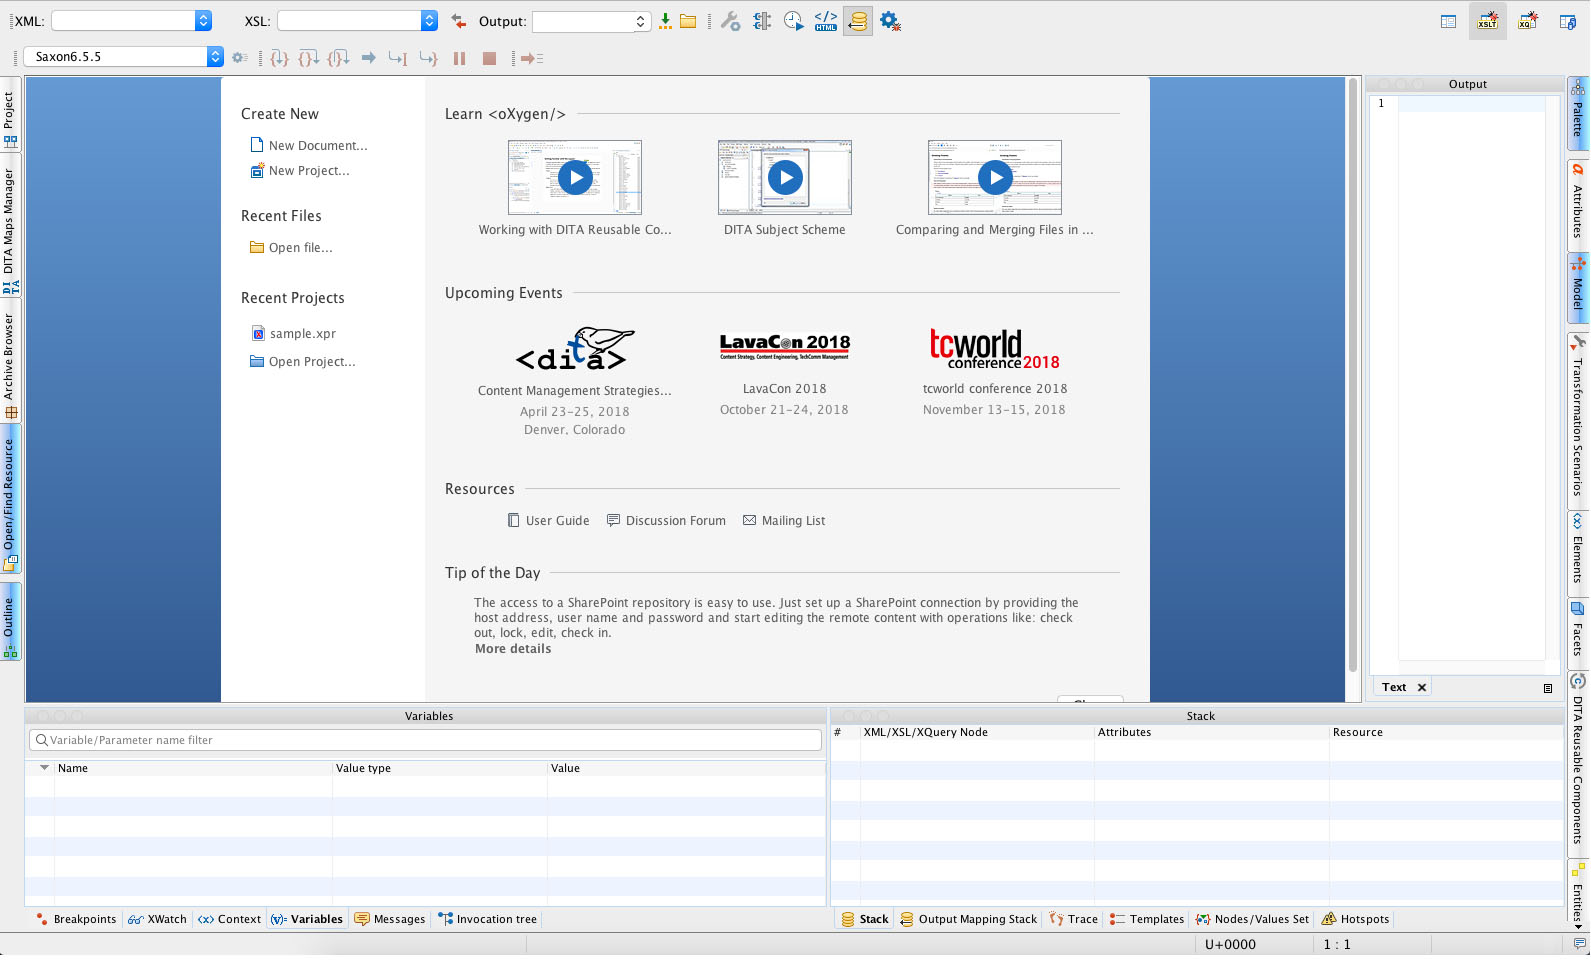Click the blue gear with red bug icon

[x=890, y=21]
